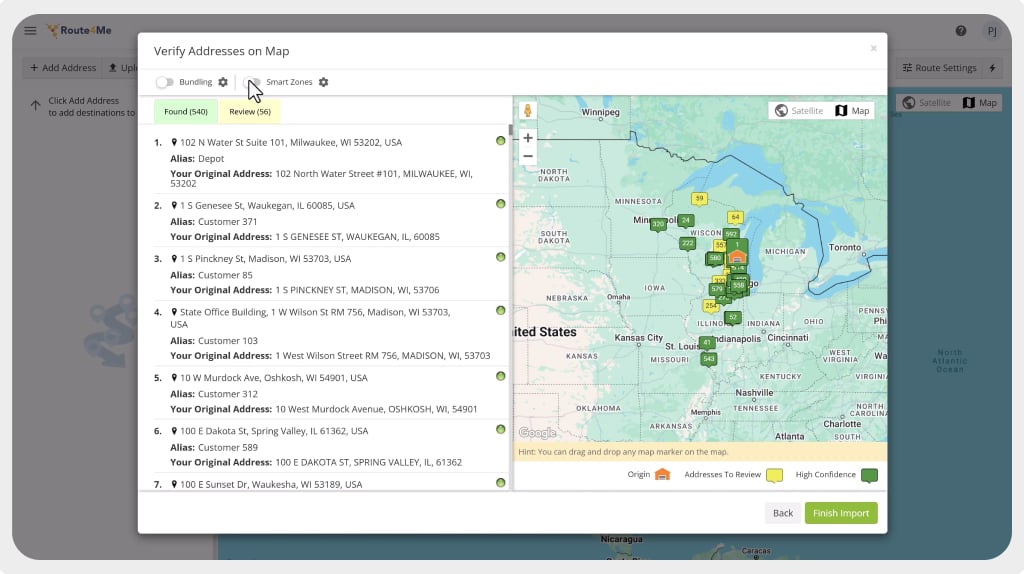Close the Verify Addresses dialog
The image size is (1024, 574).
tap(873, 48)
